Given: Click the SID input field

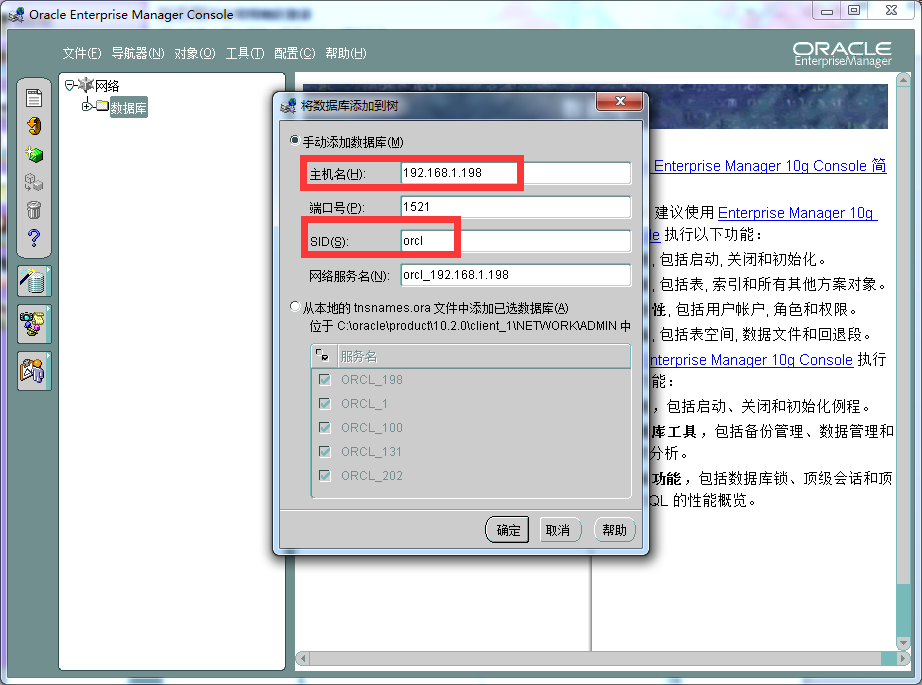Looking at the screenshot, I should (516, 241).
